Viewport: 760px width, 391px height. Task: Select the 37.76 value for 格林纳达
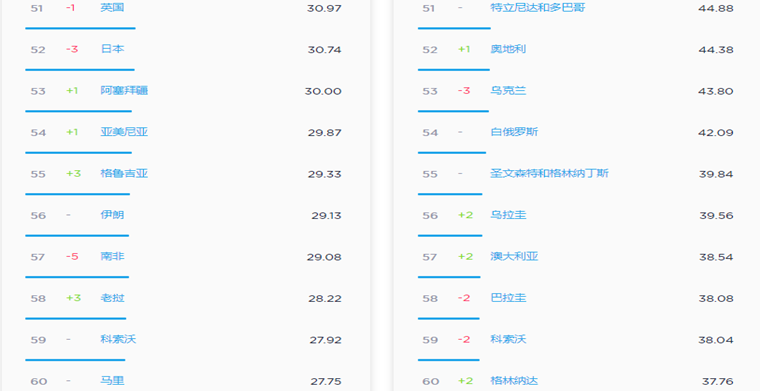pyautogui.click(x=718, y=381)
